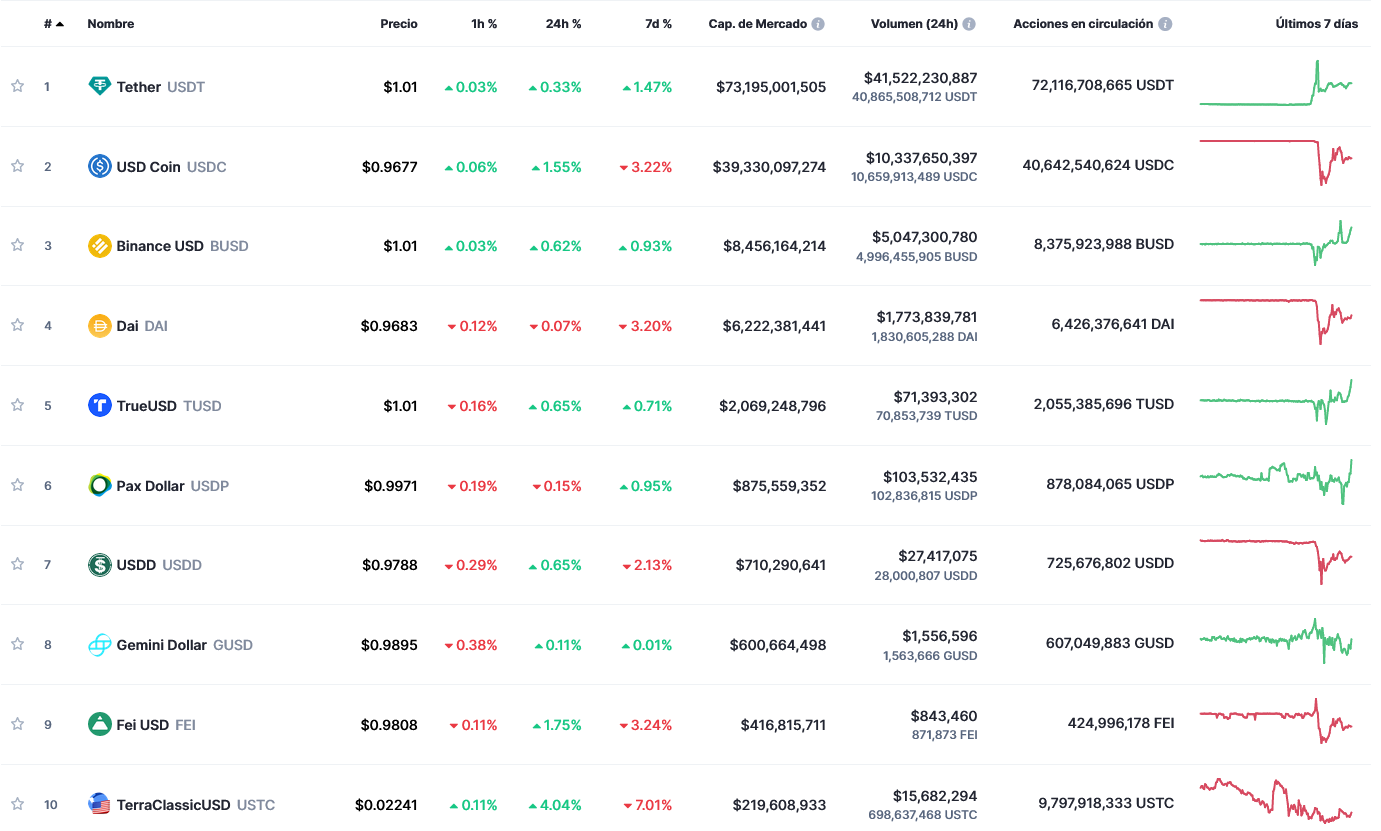Click the TerraClassicUSD flag logo

97,804
